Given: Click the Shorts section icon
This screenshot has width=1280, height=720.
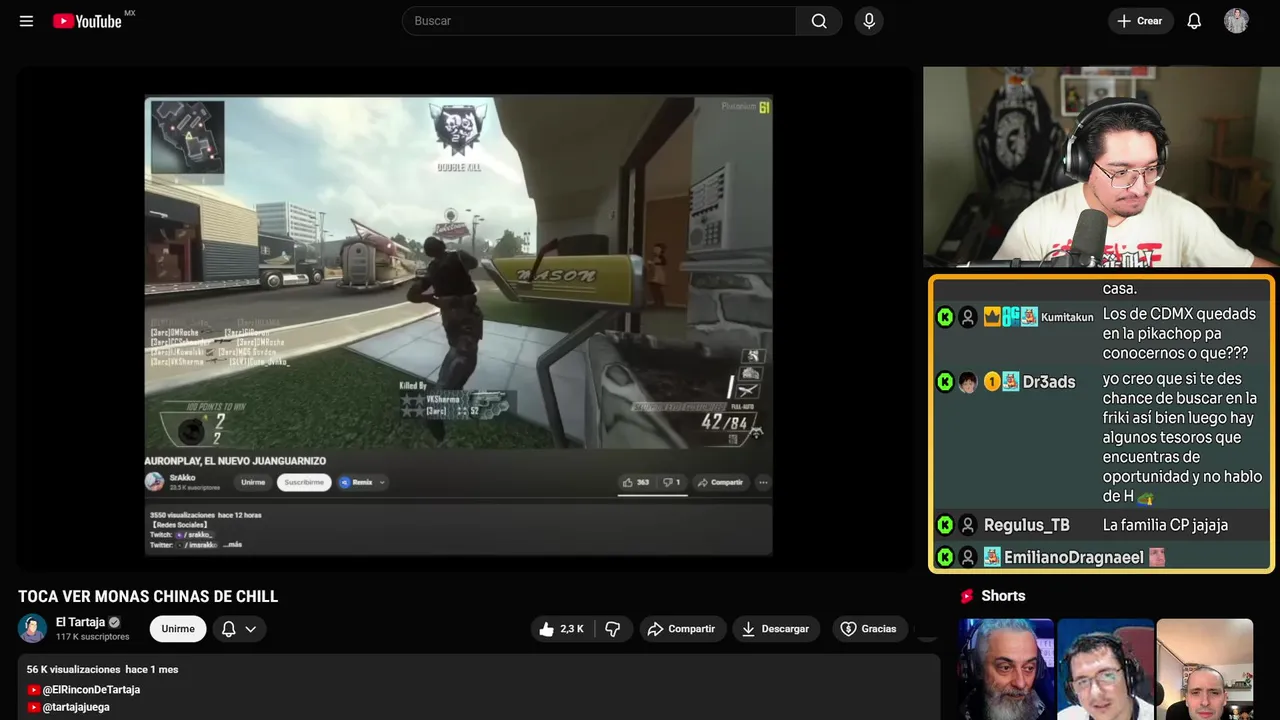Looking at the screenshot, I should [967, 596].
